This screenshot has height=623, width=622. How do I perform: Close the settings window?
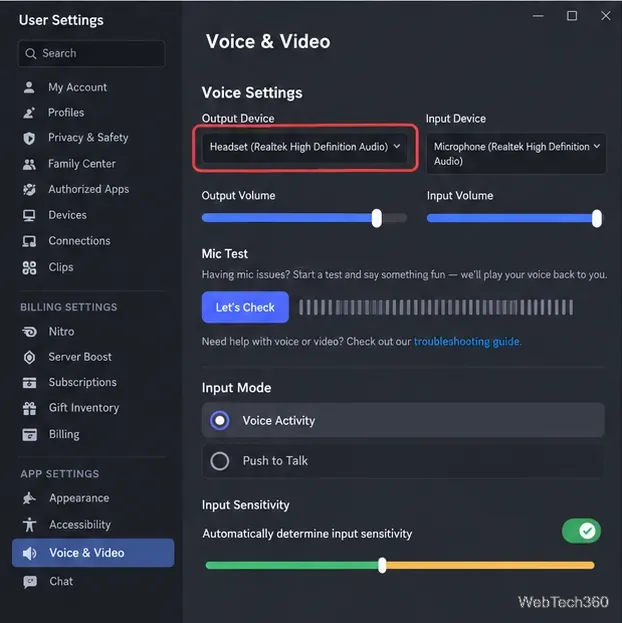click(x=606, y=16)
